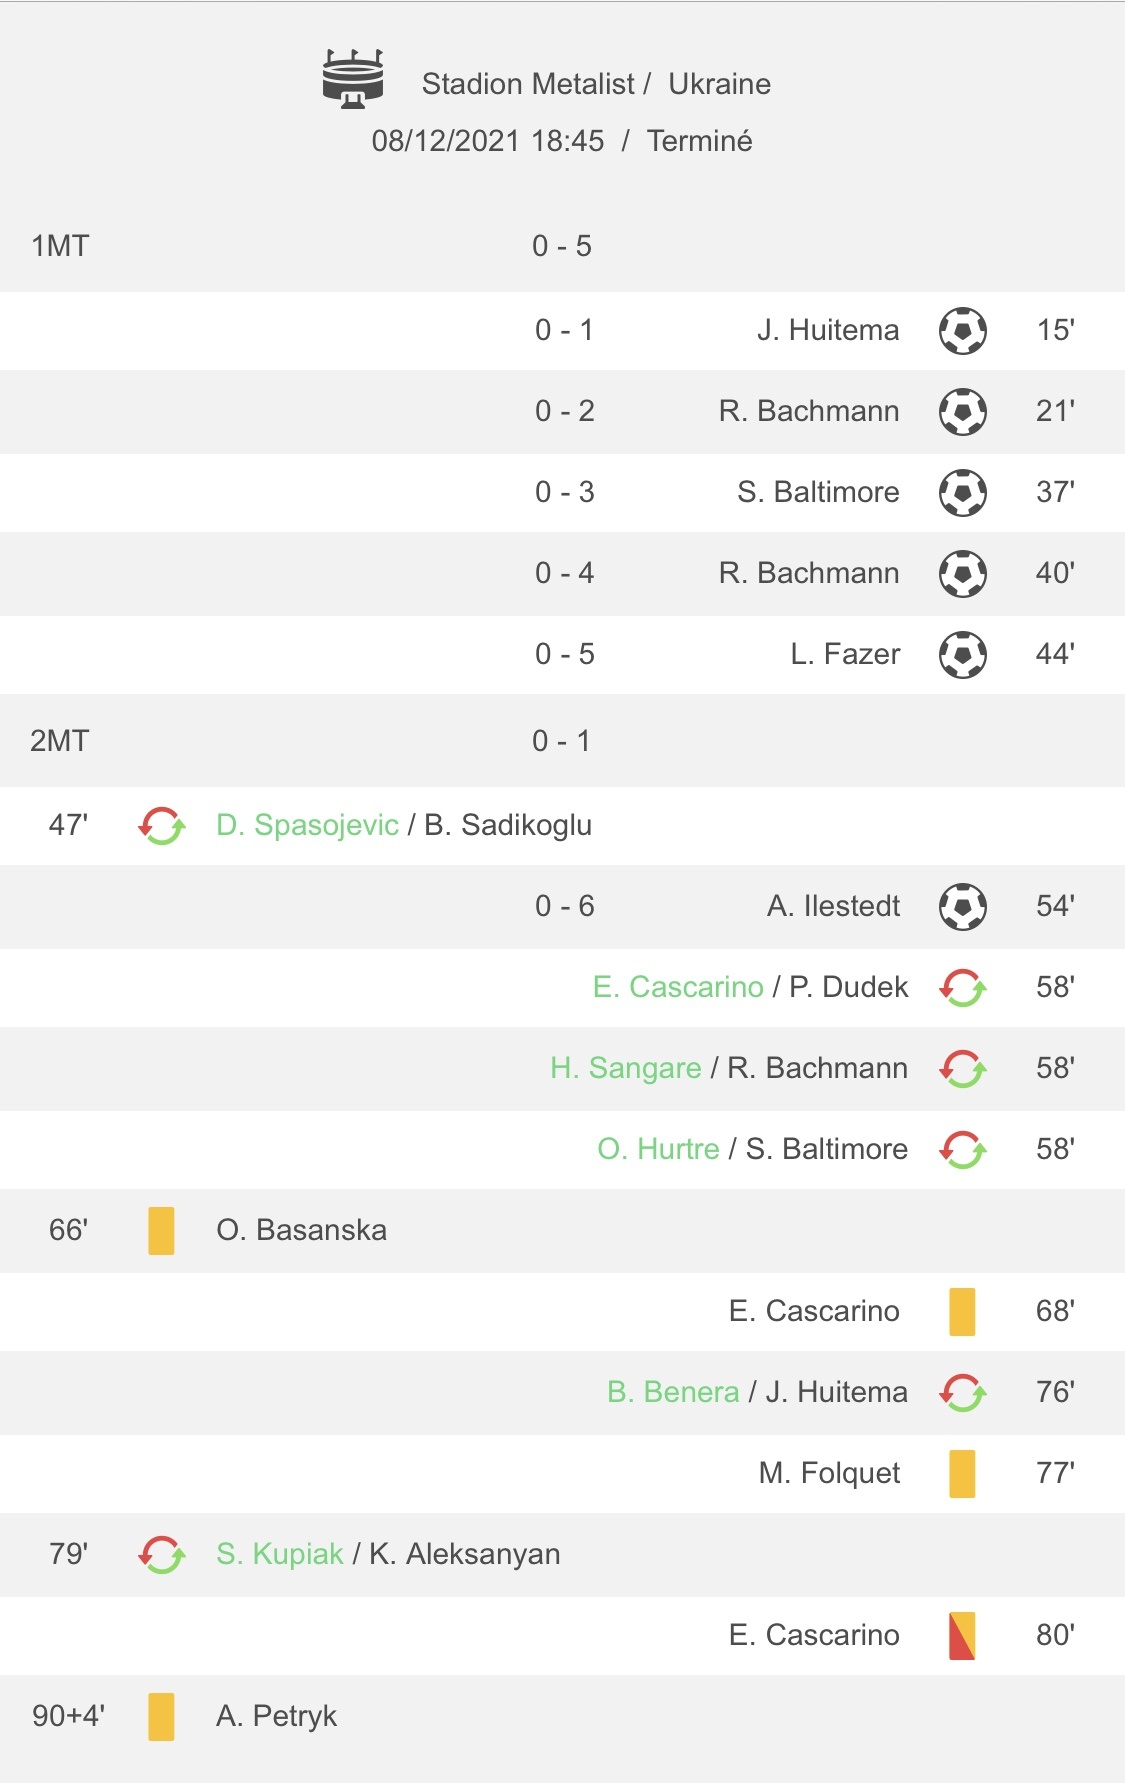Click the 2MT half header row
Image resolution: width=1125 pixels, height=1783 pixels.
point(562,741)
